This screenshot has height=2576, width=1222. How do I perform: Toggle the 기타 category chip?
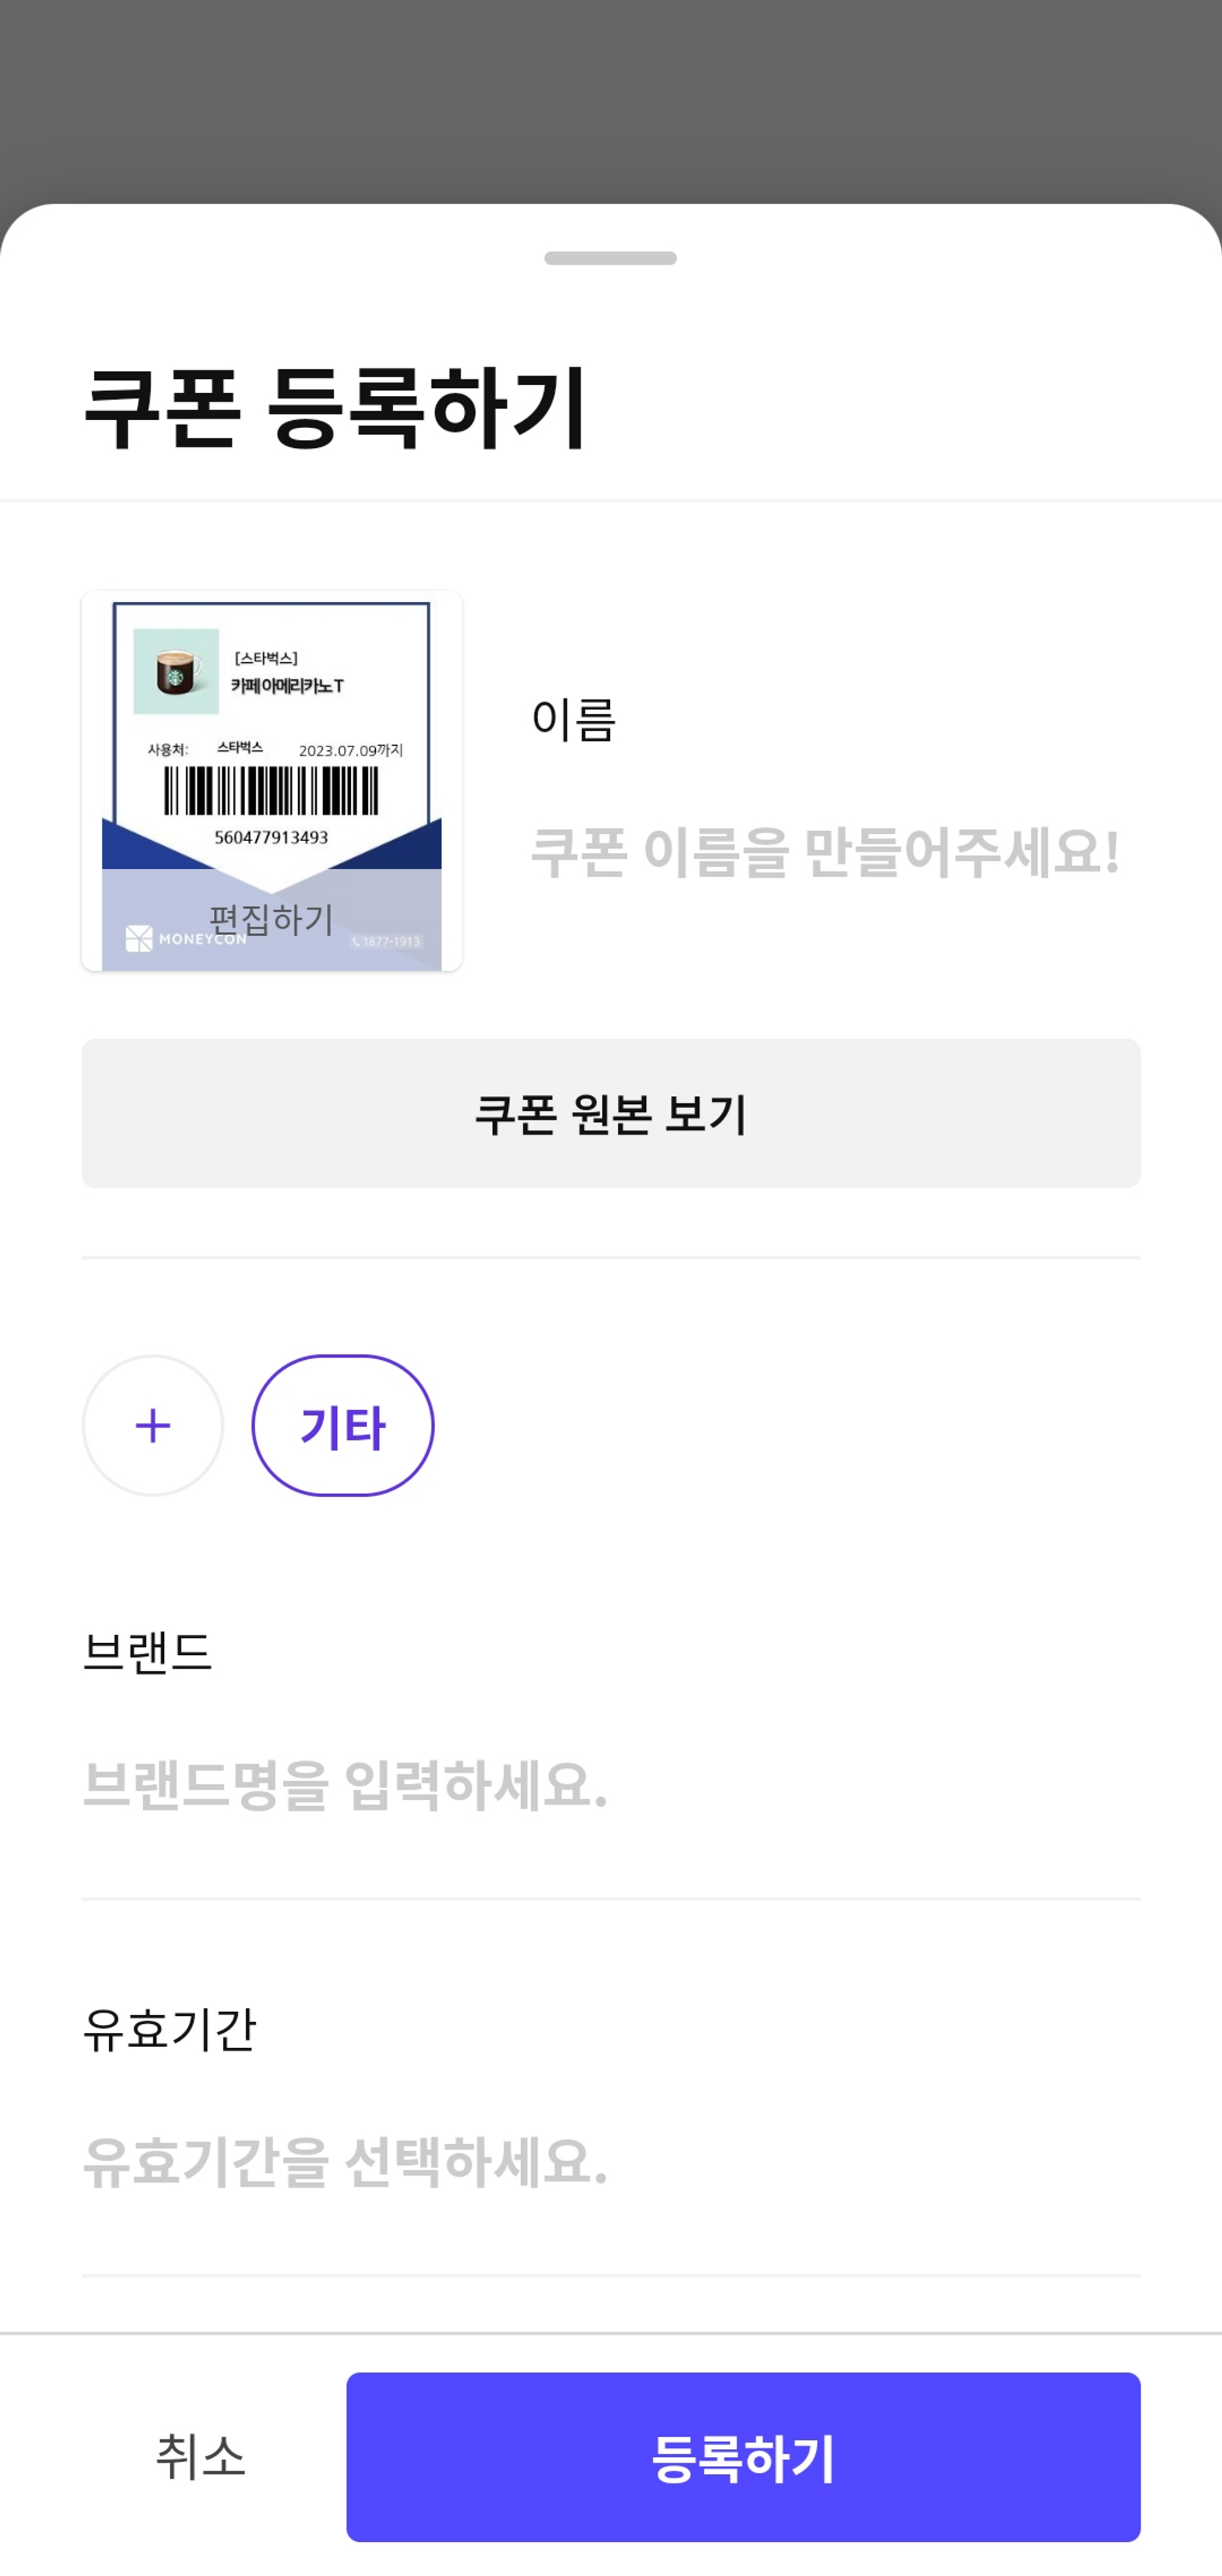click(x=342, y=1425)
